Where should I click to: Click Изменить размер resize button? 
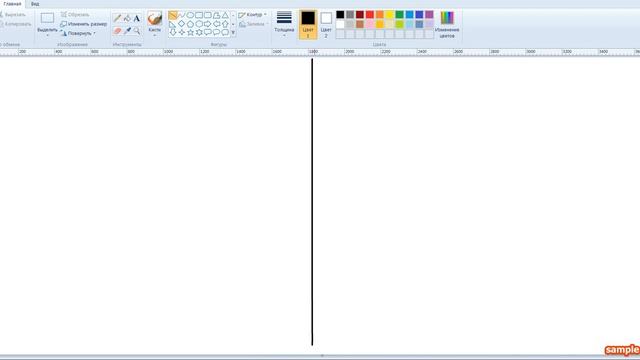[x=84, y=24]
